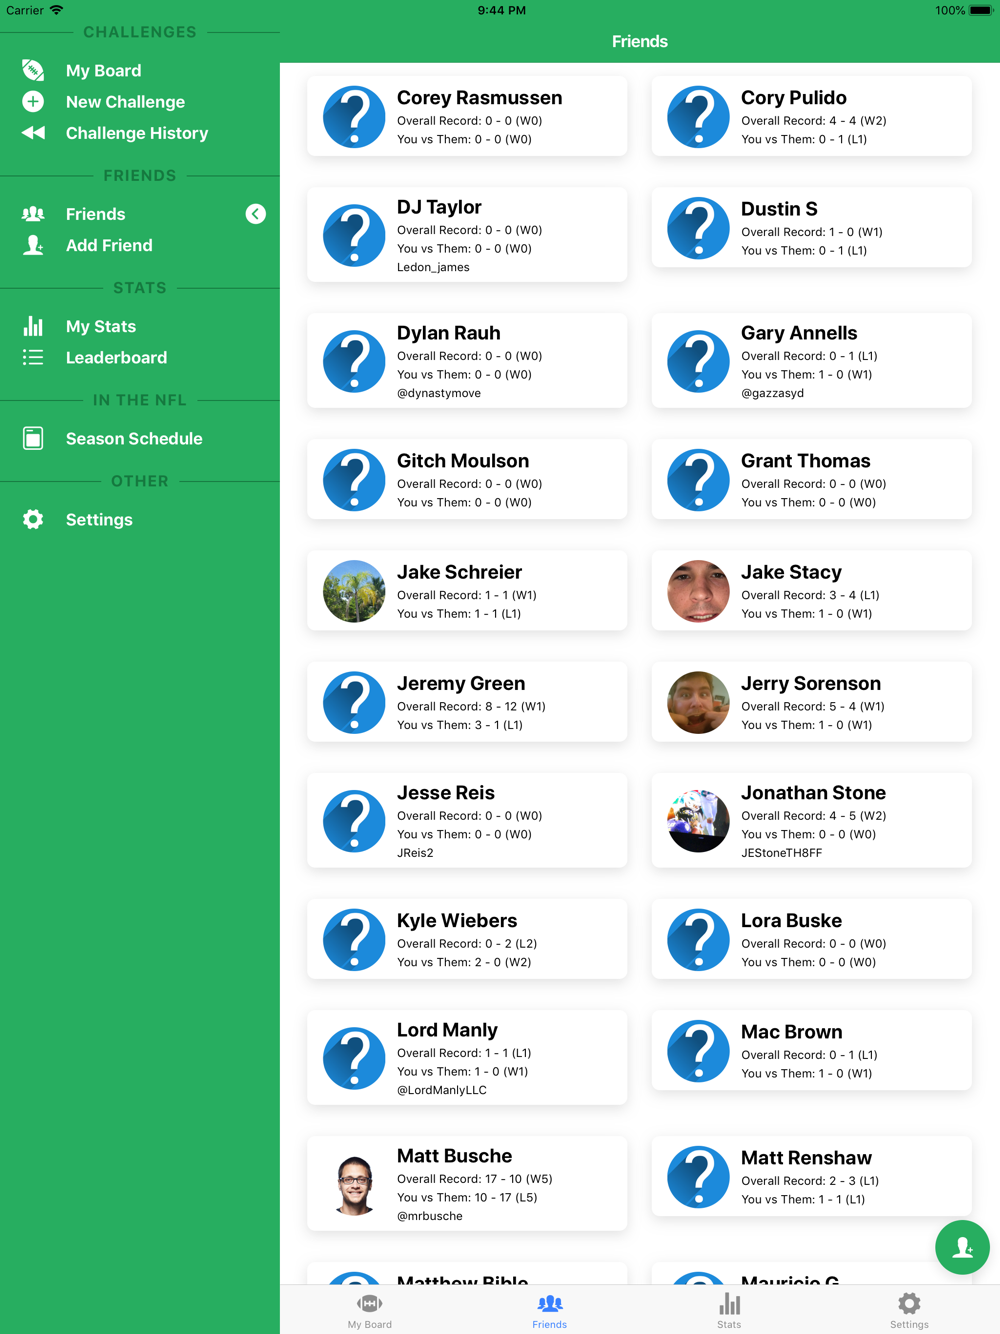Tap Lora Buske's placeholder avatar
Screen dimensions: 1000x1334
coord(698,940)
